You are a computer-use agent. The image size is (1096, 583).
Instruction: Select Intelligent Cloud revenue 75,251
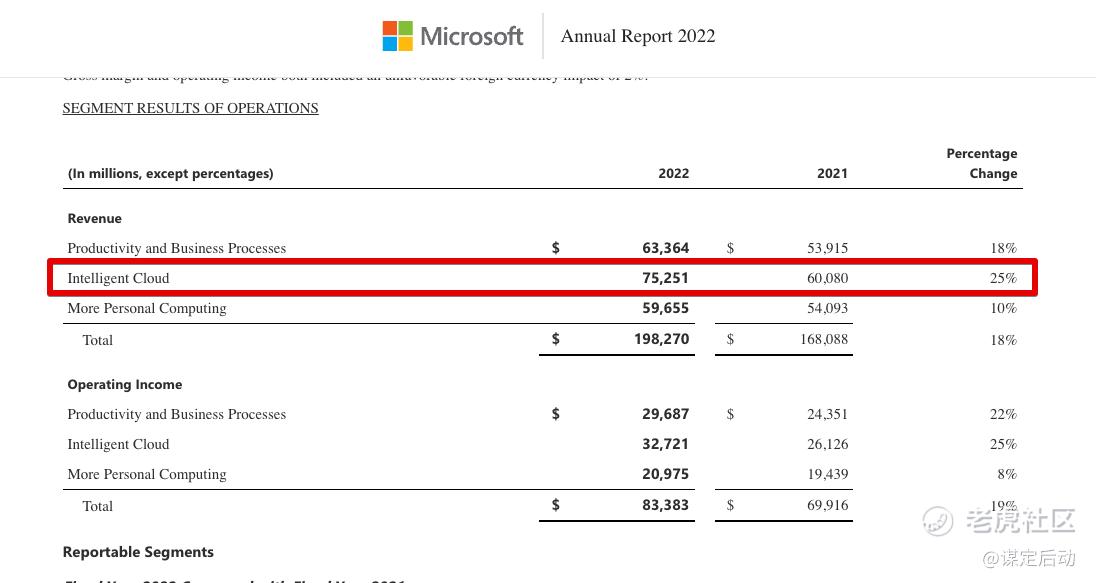[x=665, y=278]
